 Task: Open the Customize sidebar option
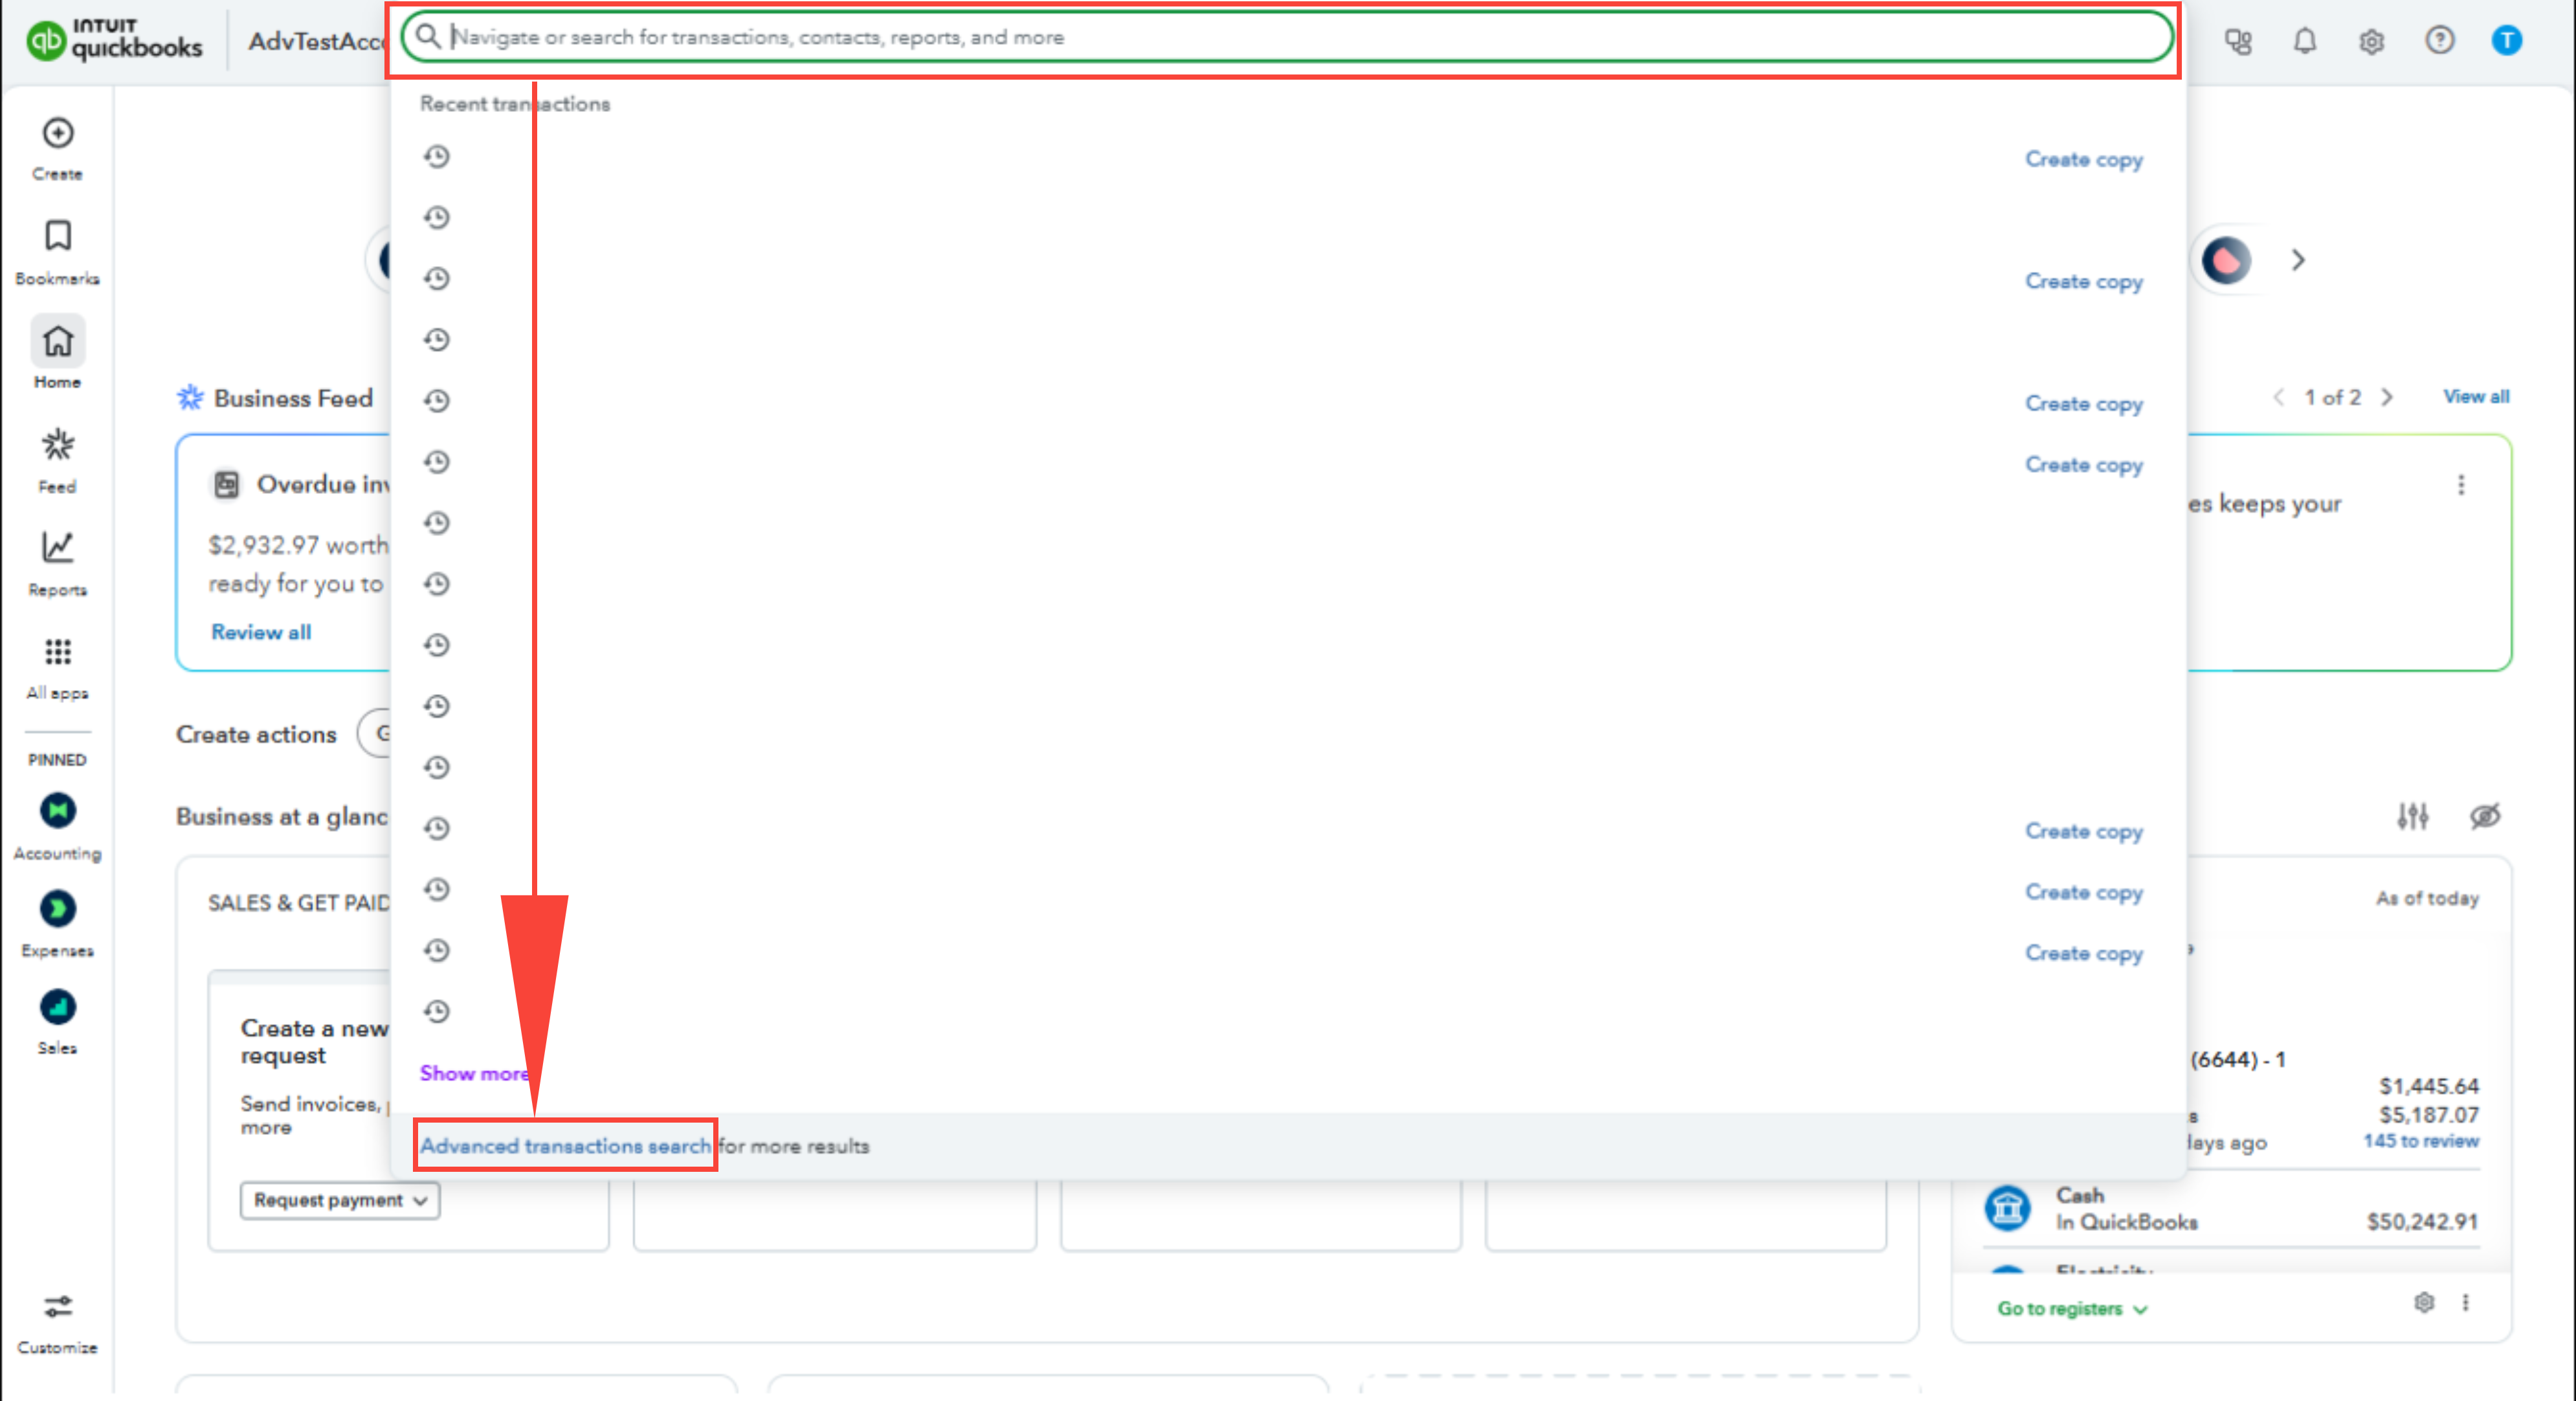[57, 1307]
